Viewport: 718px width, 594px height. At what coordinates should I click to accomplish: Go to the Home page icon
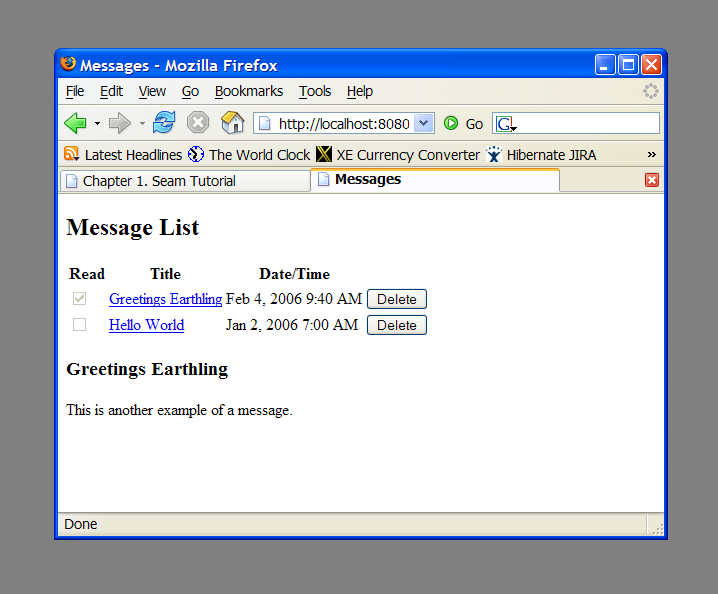(x=232, y=123)
